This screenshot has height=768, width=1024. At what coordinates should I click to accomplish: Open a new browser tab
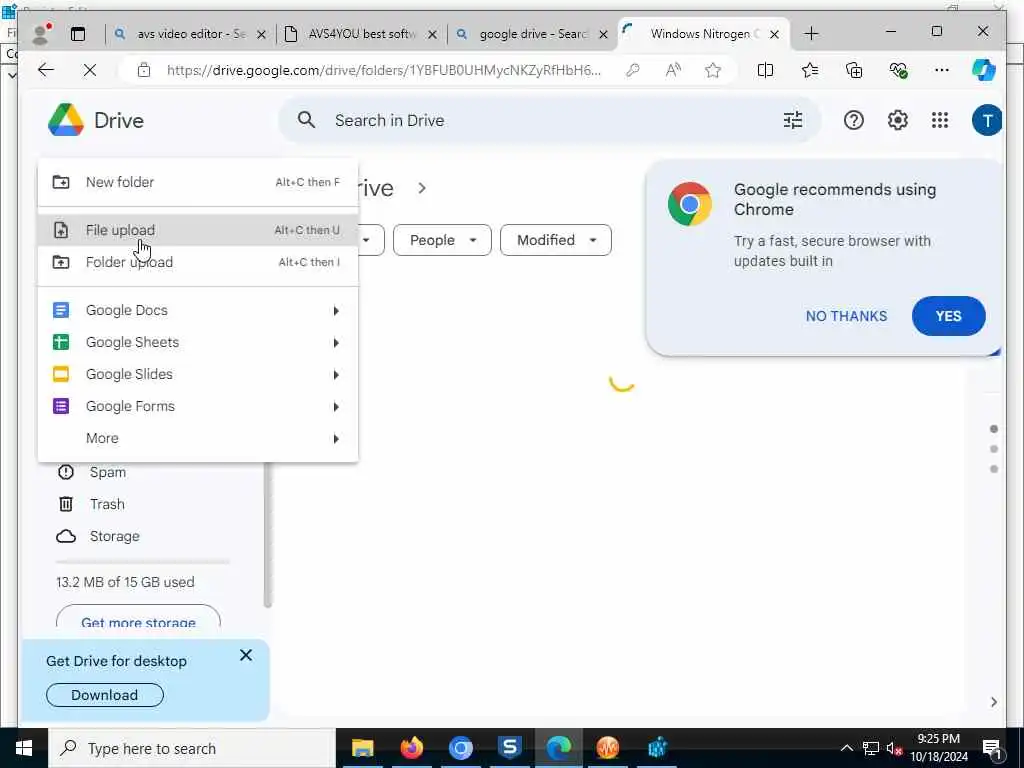pos(811,33)
